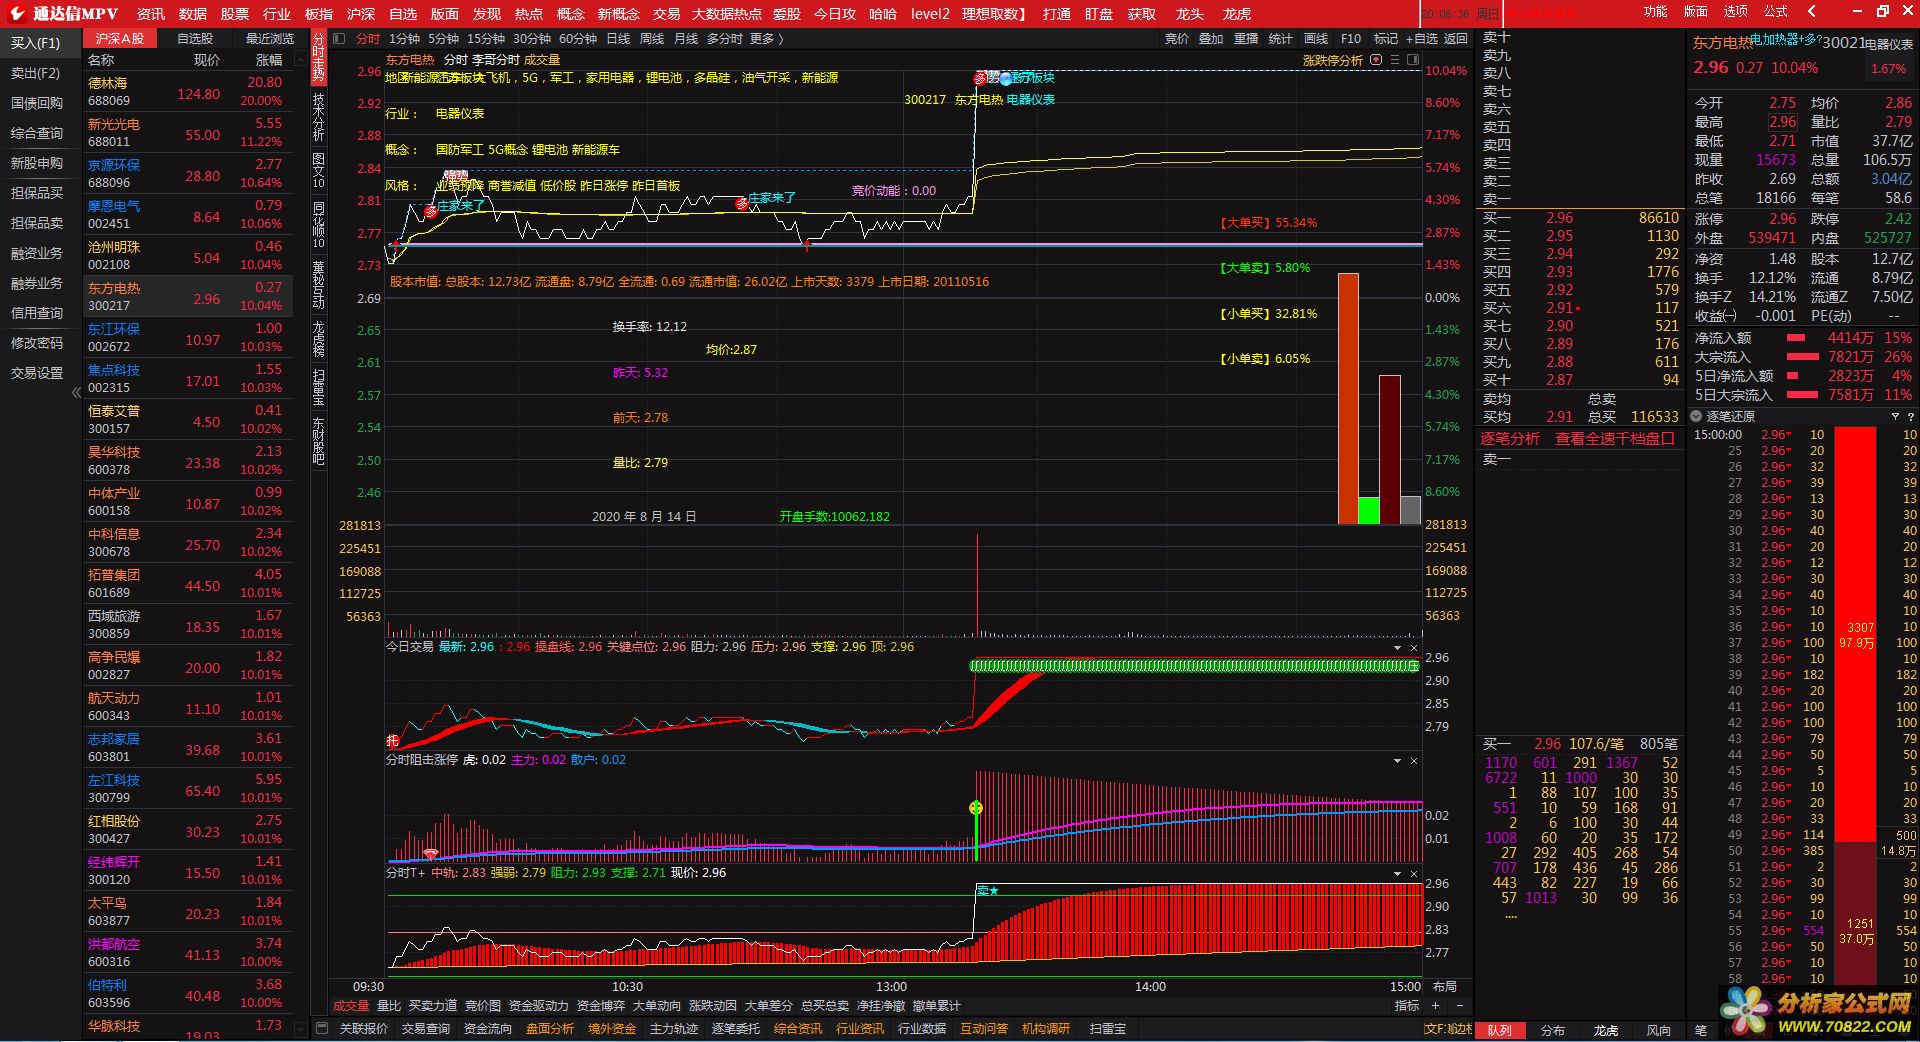1920x1042 pixels.
Task: Click +自选 to add to watchlist
Action: [1421, 39]
